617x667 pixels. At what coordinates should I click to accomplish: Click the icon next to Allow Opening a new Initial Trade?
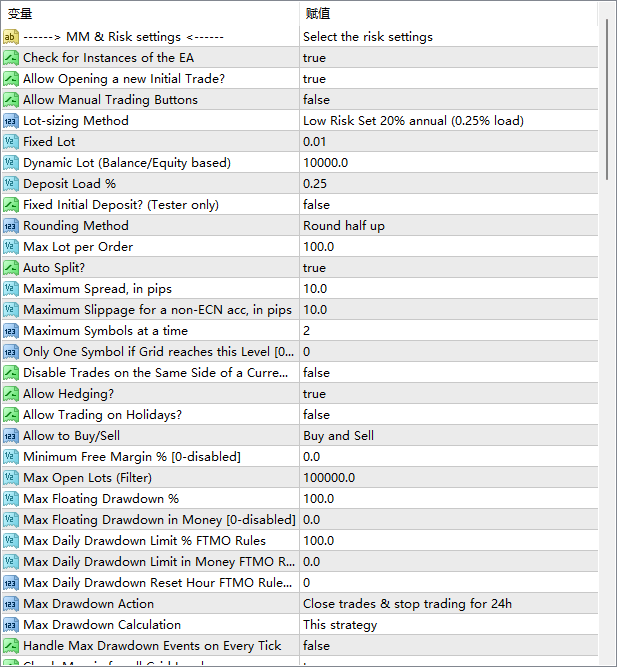point(11,79)
